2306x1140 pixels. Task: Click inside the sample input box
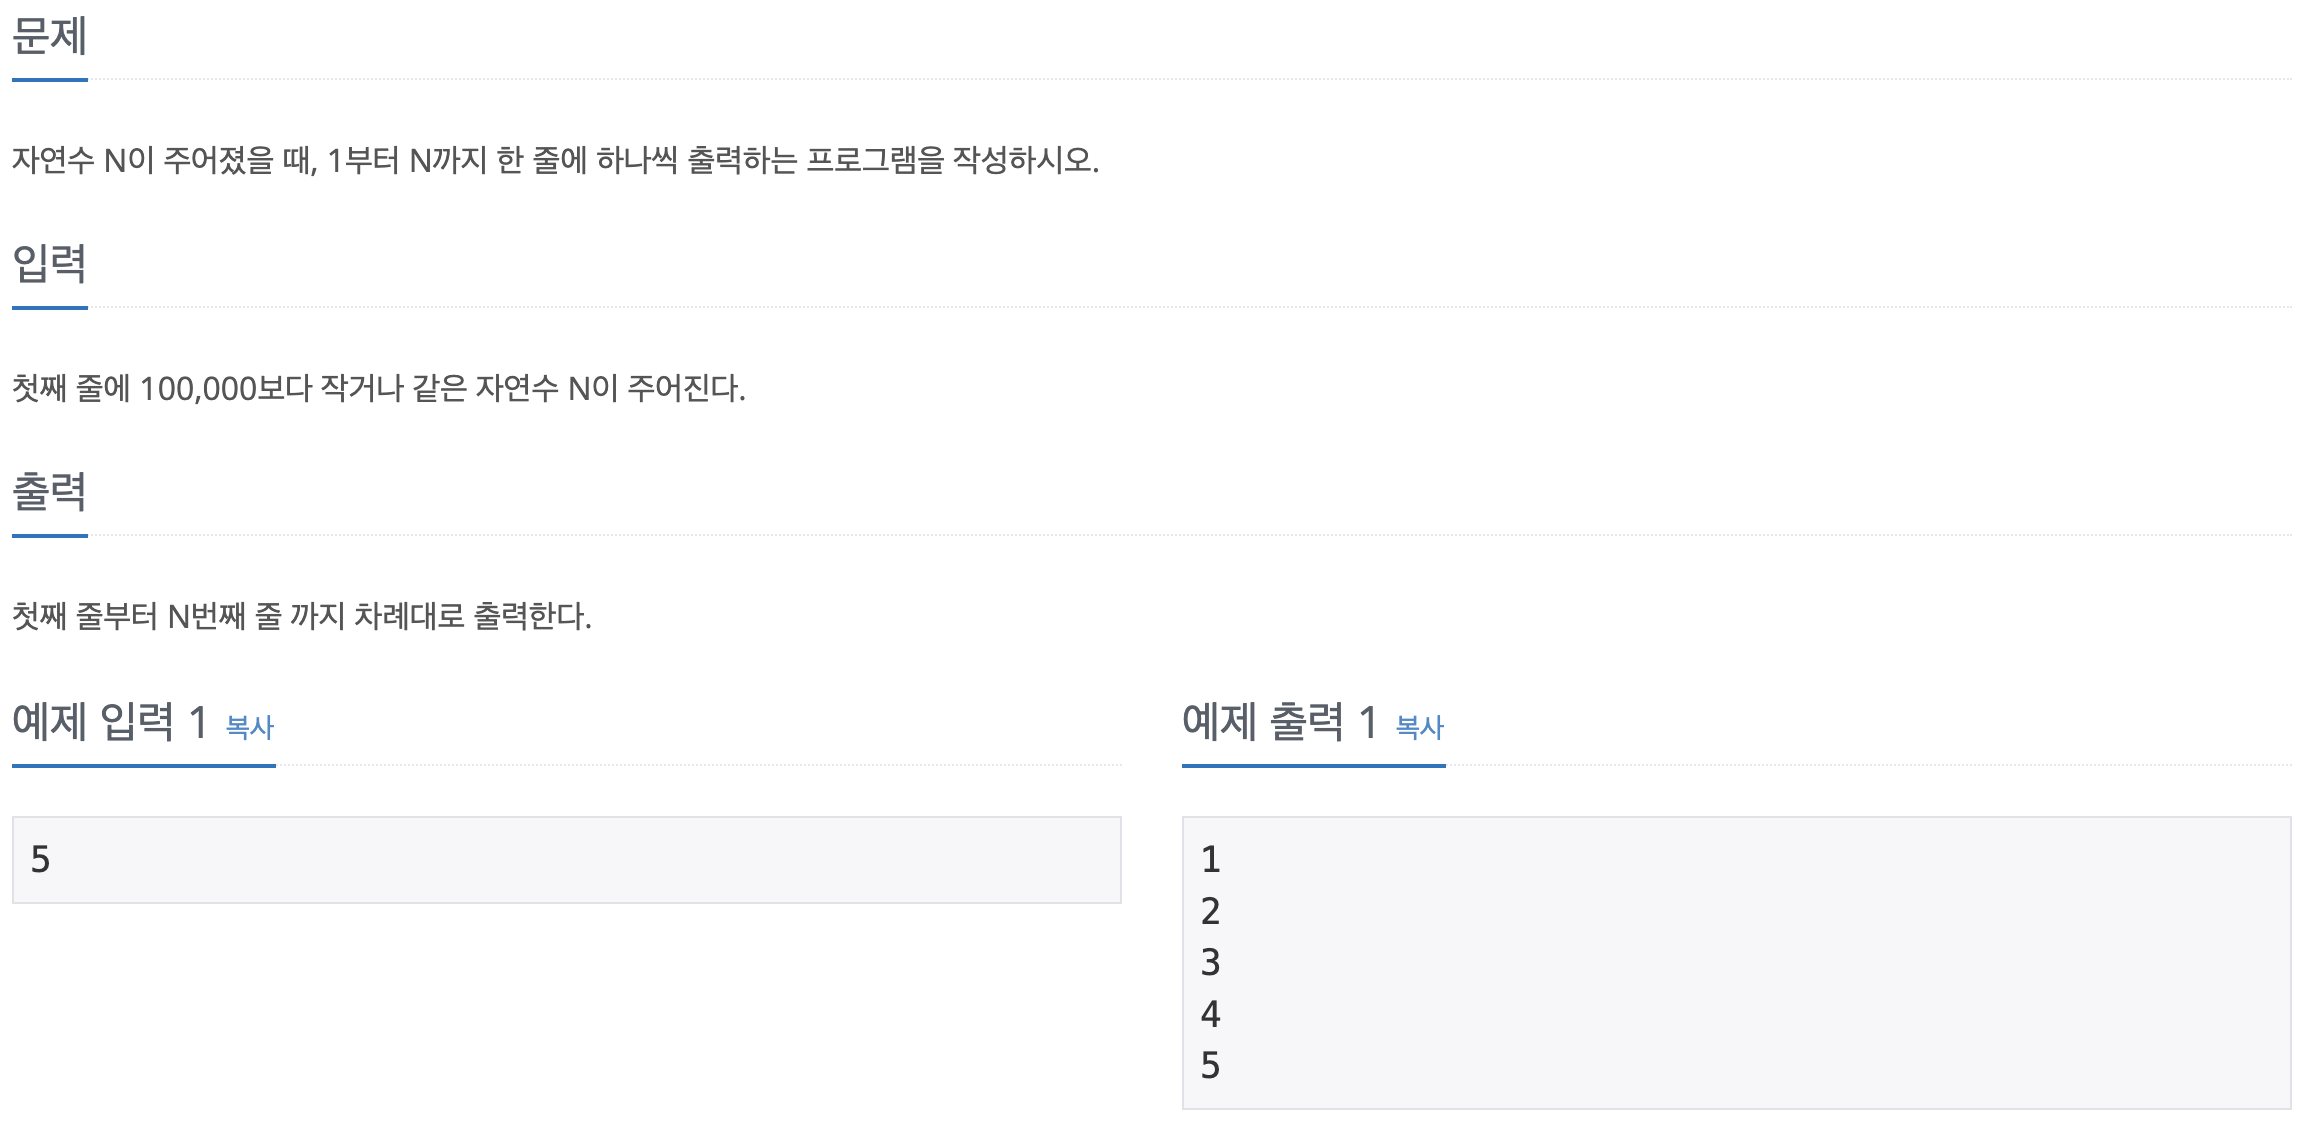pyautogui.click(x=566, y=860)
